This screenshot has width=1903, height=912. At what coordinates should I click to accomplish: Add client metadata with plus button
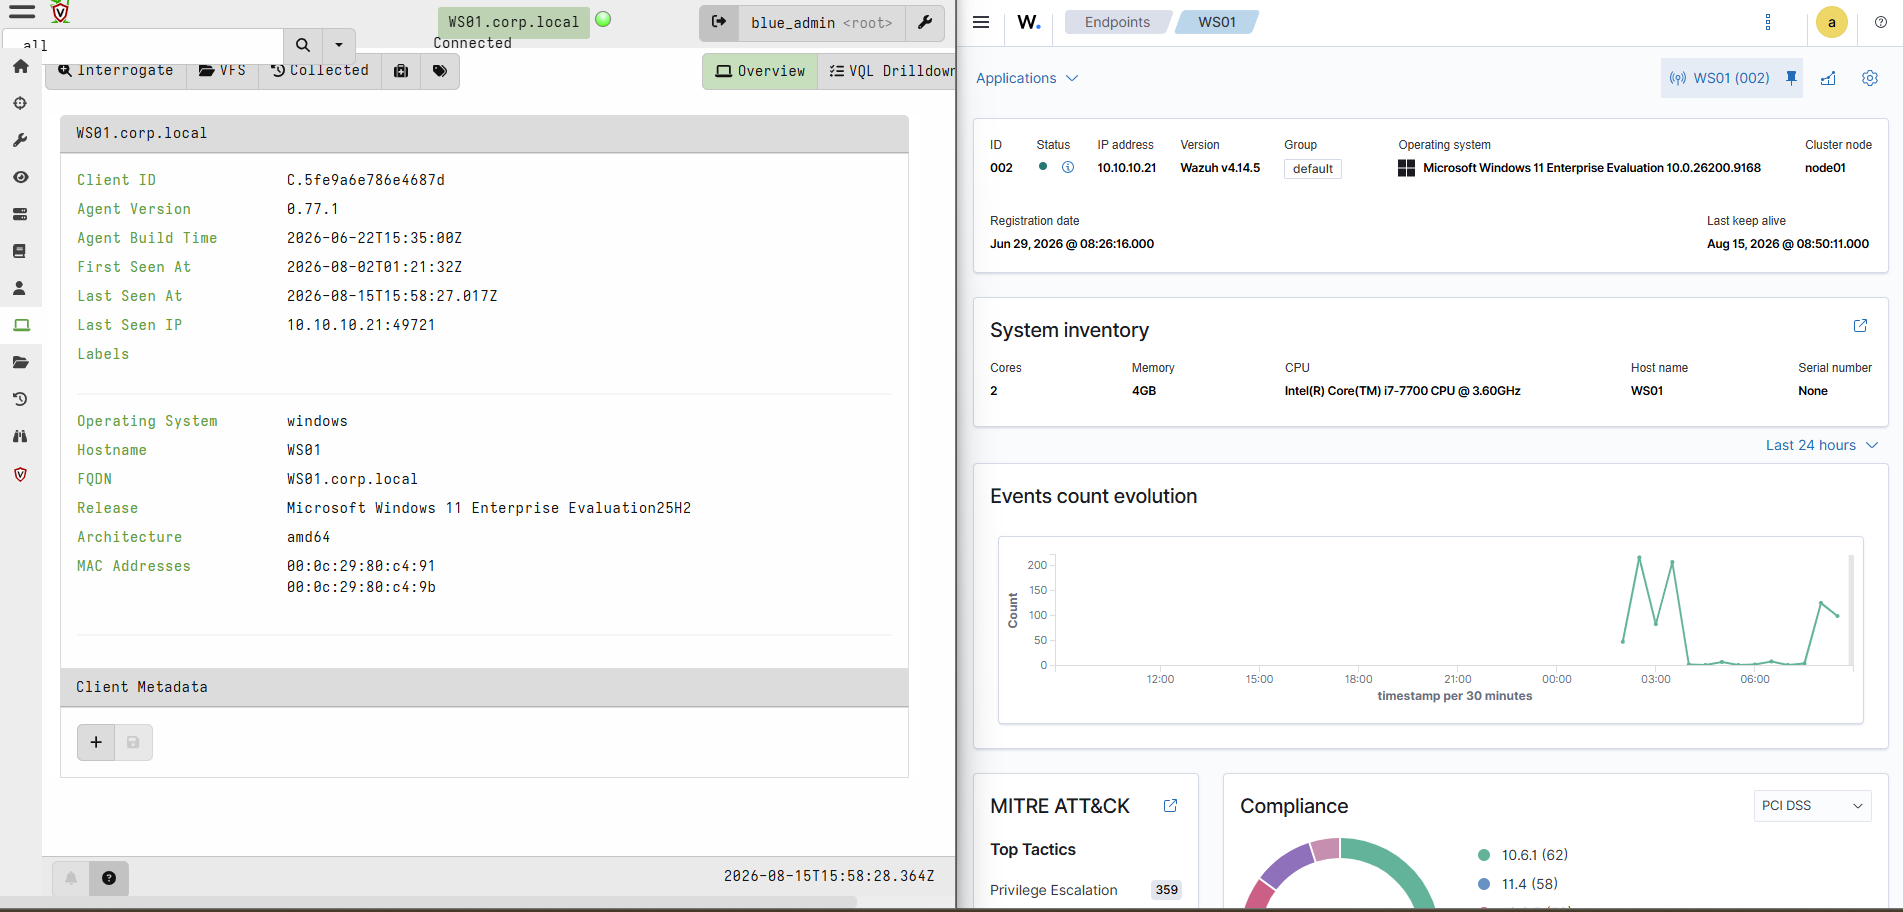(x=96, y=742)
